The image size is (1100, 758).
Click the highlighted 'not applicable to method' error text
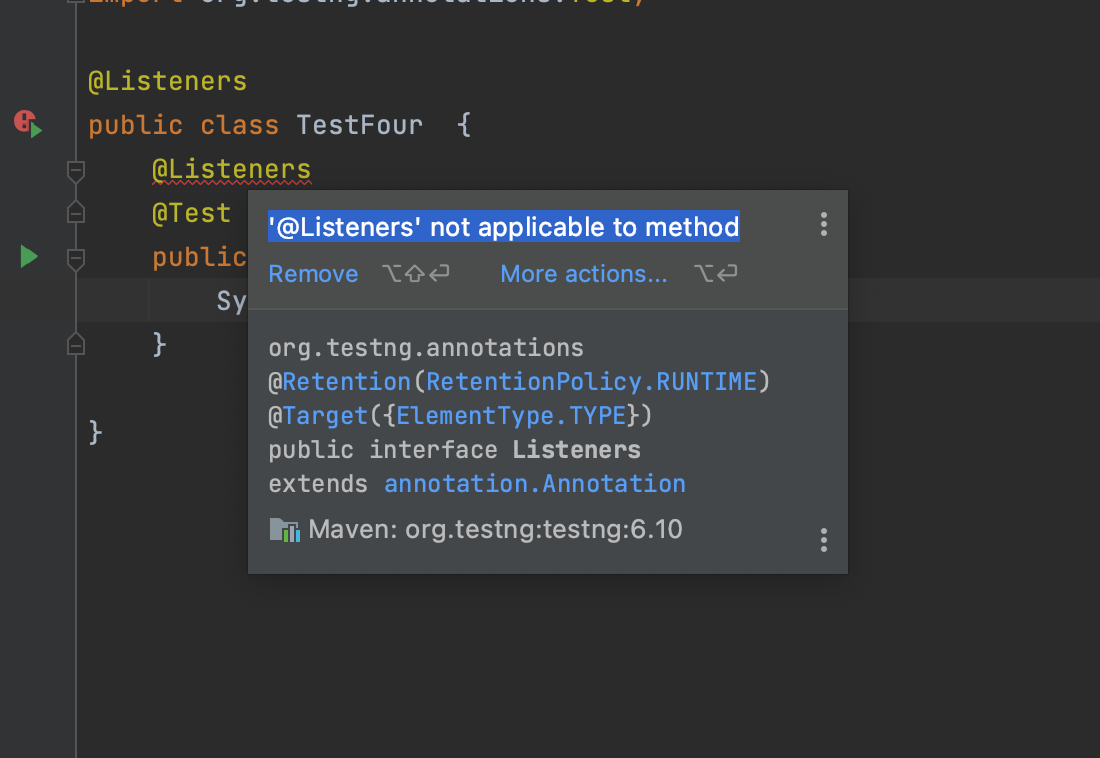tap(503, 227)
